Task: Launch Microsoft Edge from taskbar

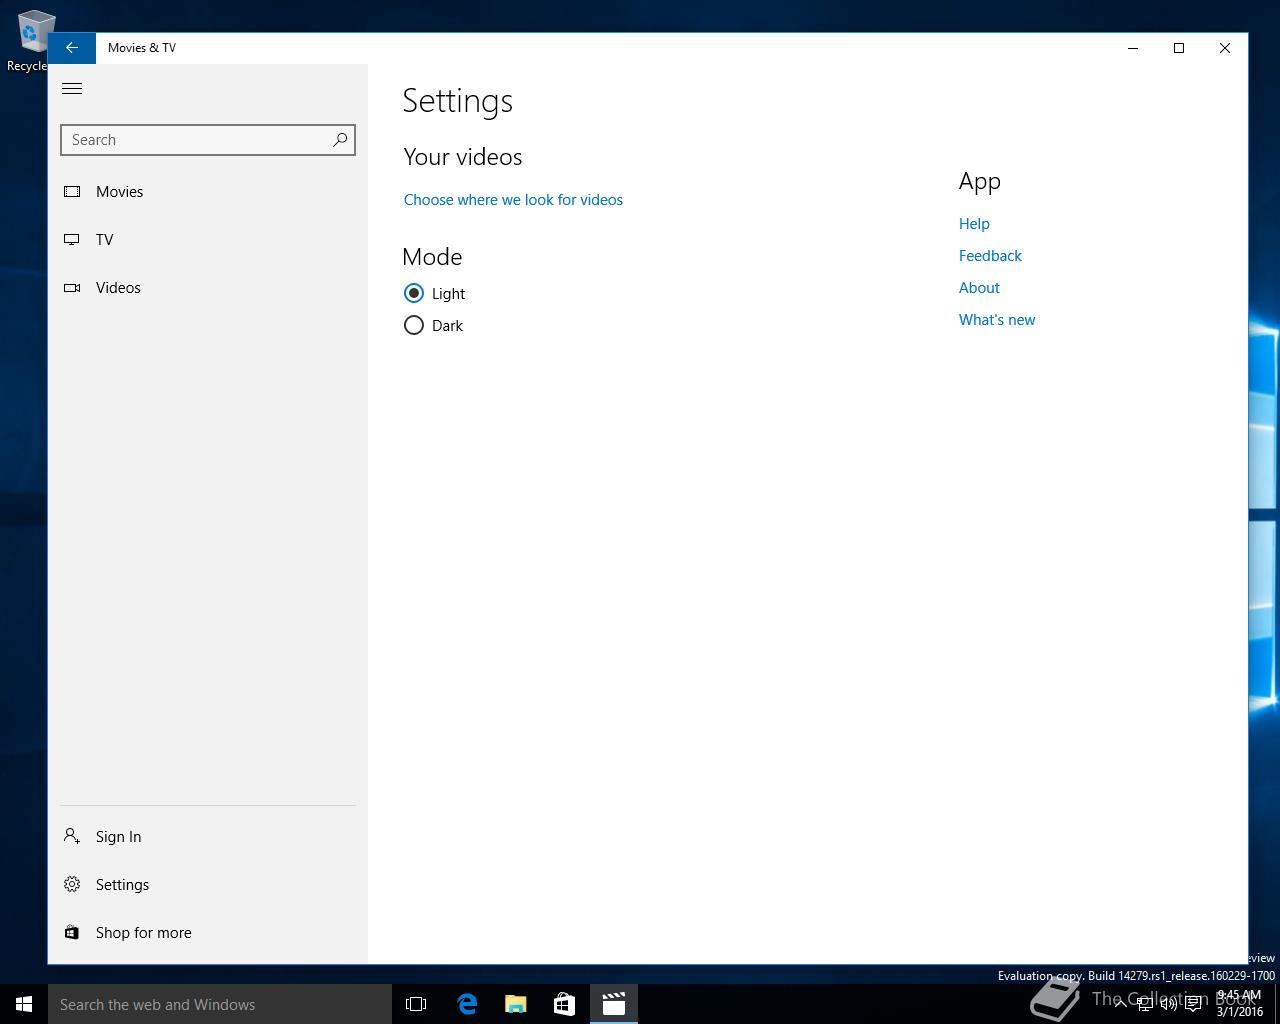Action: point(467,1004)
